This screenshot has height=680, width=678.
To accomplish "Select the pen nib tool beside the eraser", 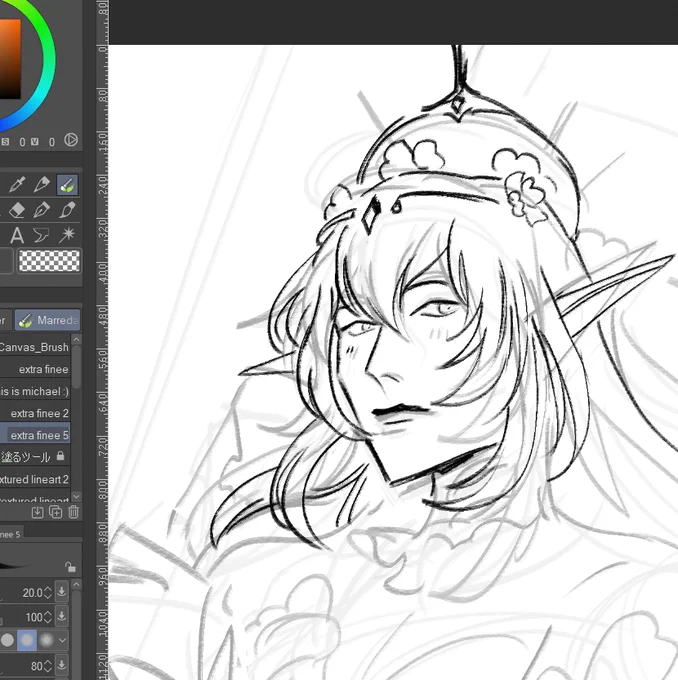I will point(42,210).
